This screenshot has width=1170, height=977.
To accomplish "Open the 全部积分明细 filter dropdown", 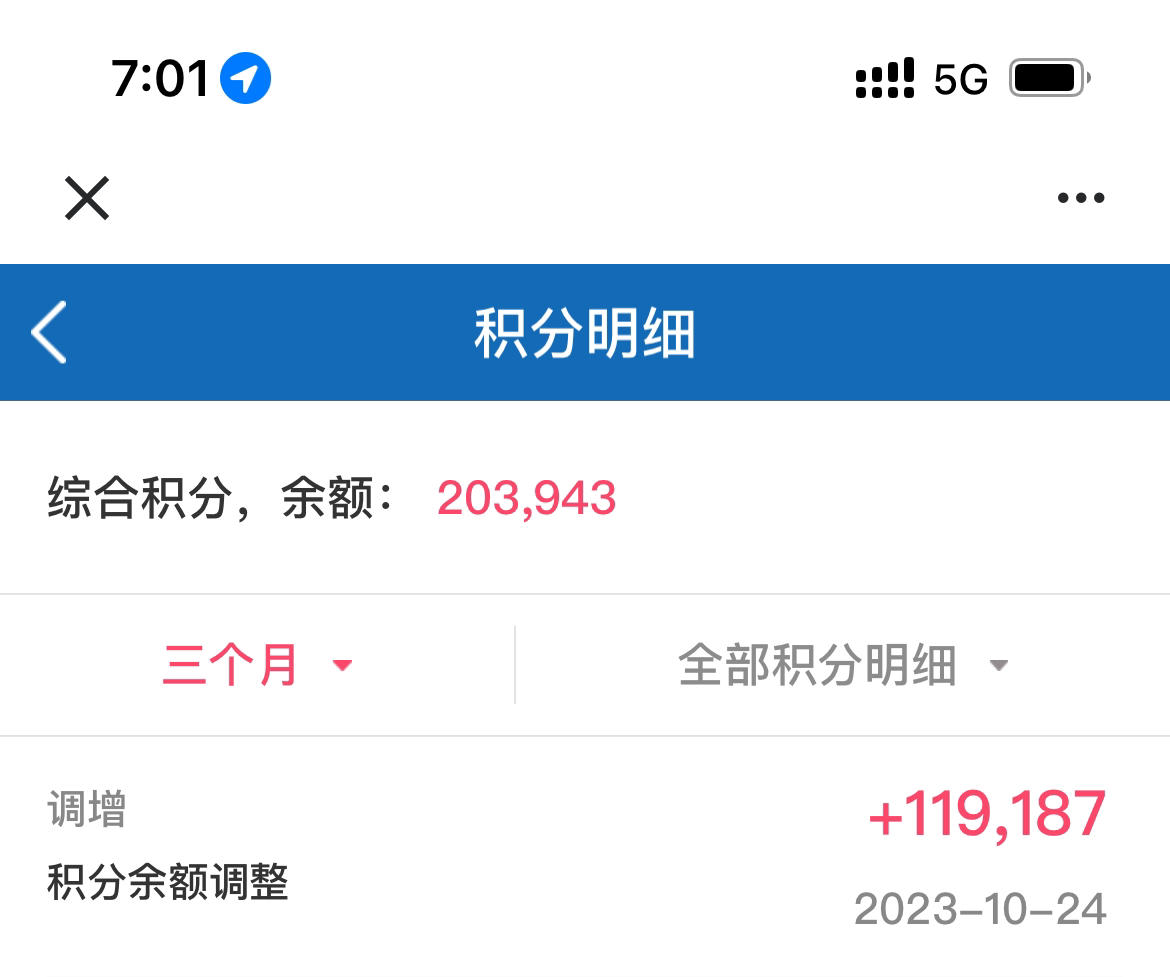I will (842, 665).
